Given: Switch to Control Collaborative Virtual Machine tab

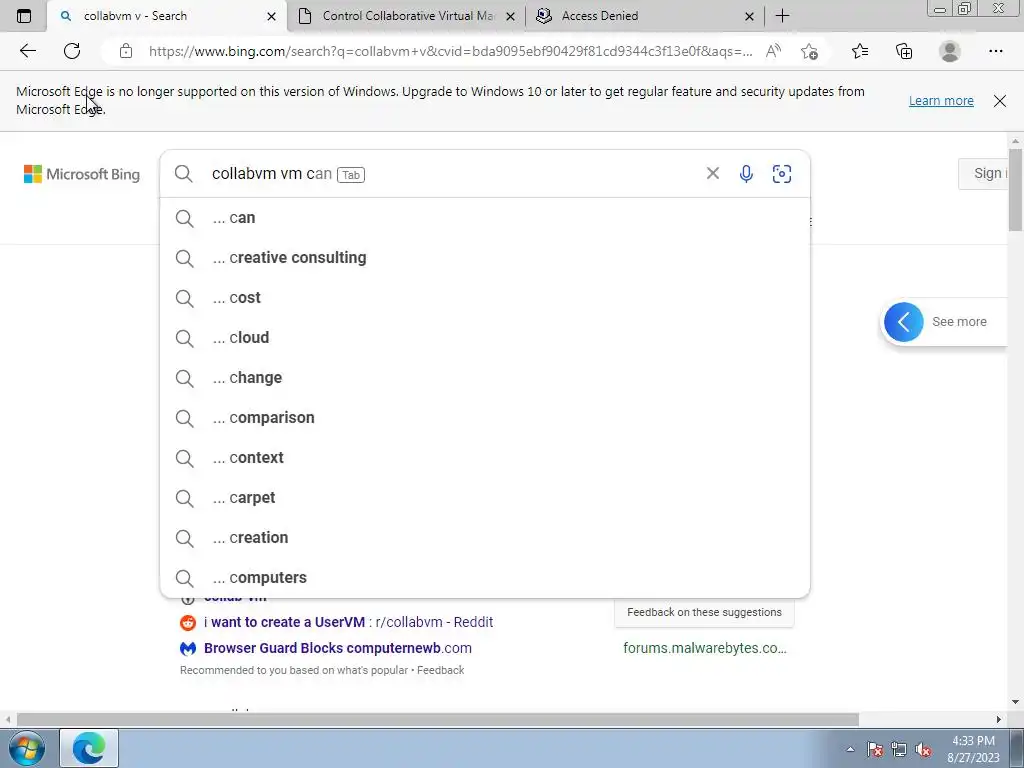Looking at the screenshot, I should click(x=406, y=16).
